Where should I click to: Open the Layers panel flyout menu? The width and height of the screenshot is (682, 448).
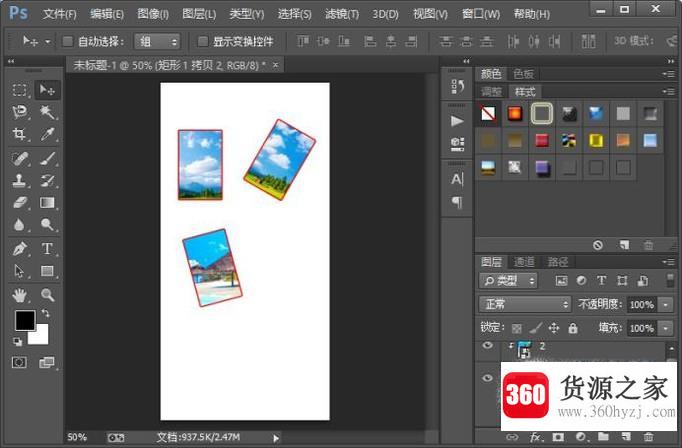pyautogui.click(x=669, y=262)
